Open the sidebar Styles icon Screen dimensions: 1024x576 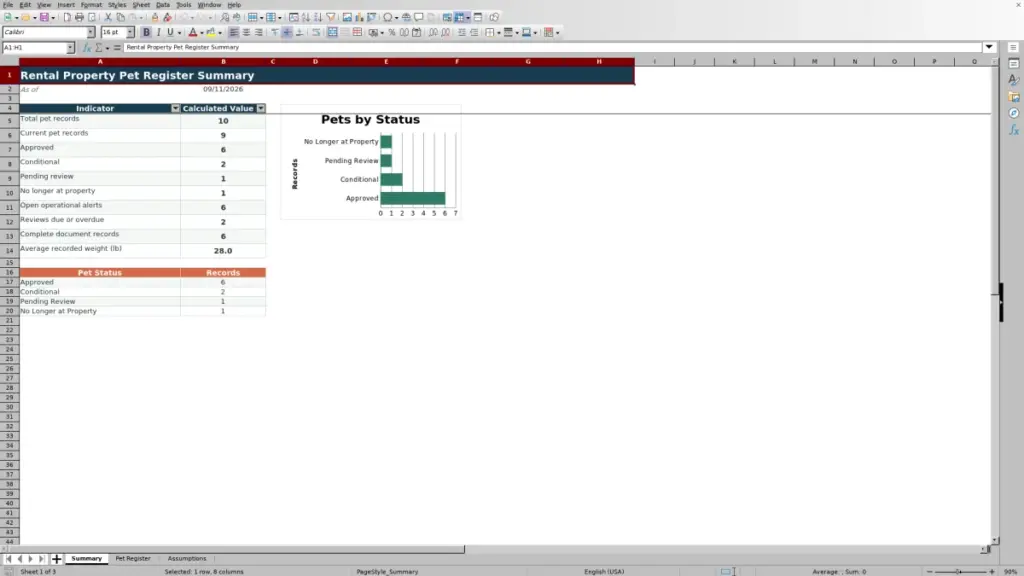1014,80
